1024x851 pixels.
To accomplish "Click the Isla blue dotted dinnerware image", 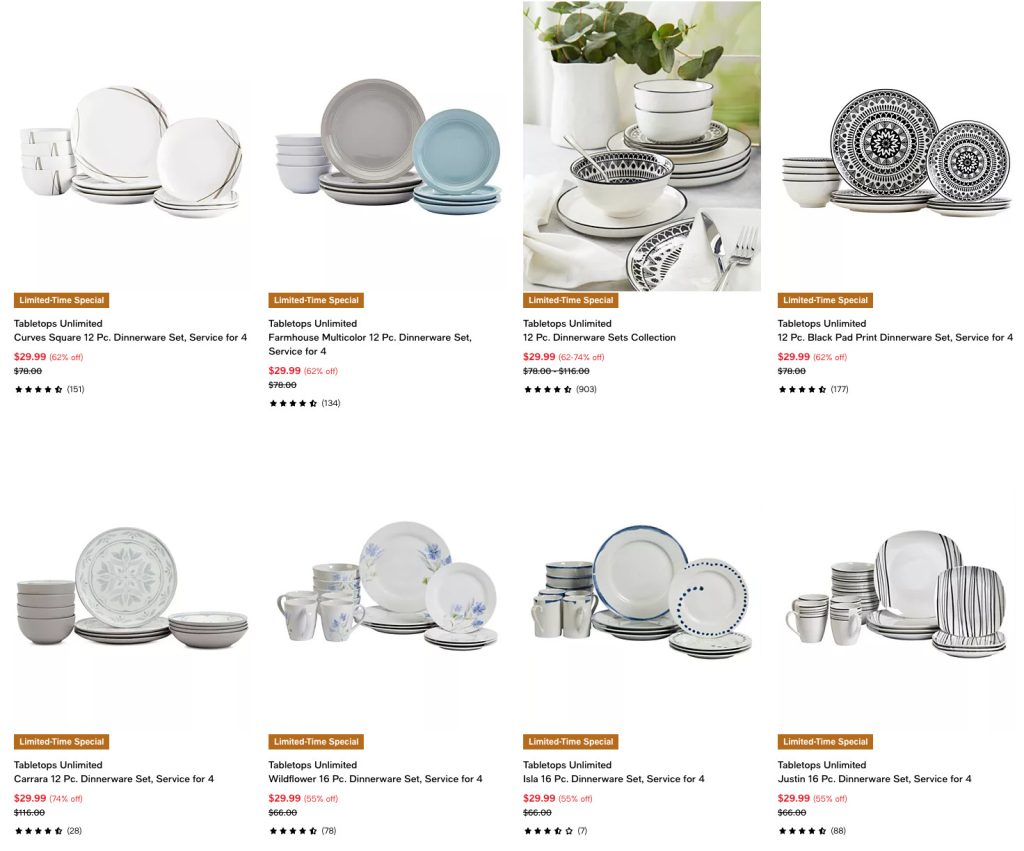I will [x=641, y=588].
